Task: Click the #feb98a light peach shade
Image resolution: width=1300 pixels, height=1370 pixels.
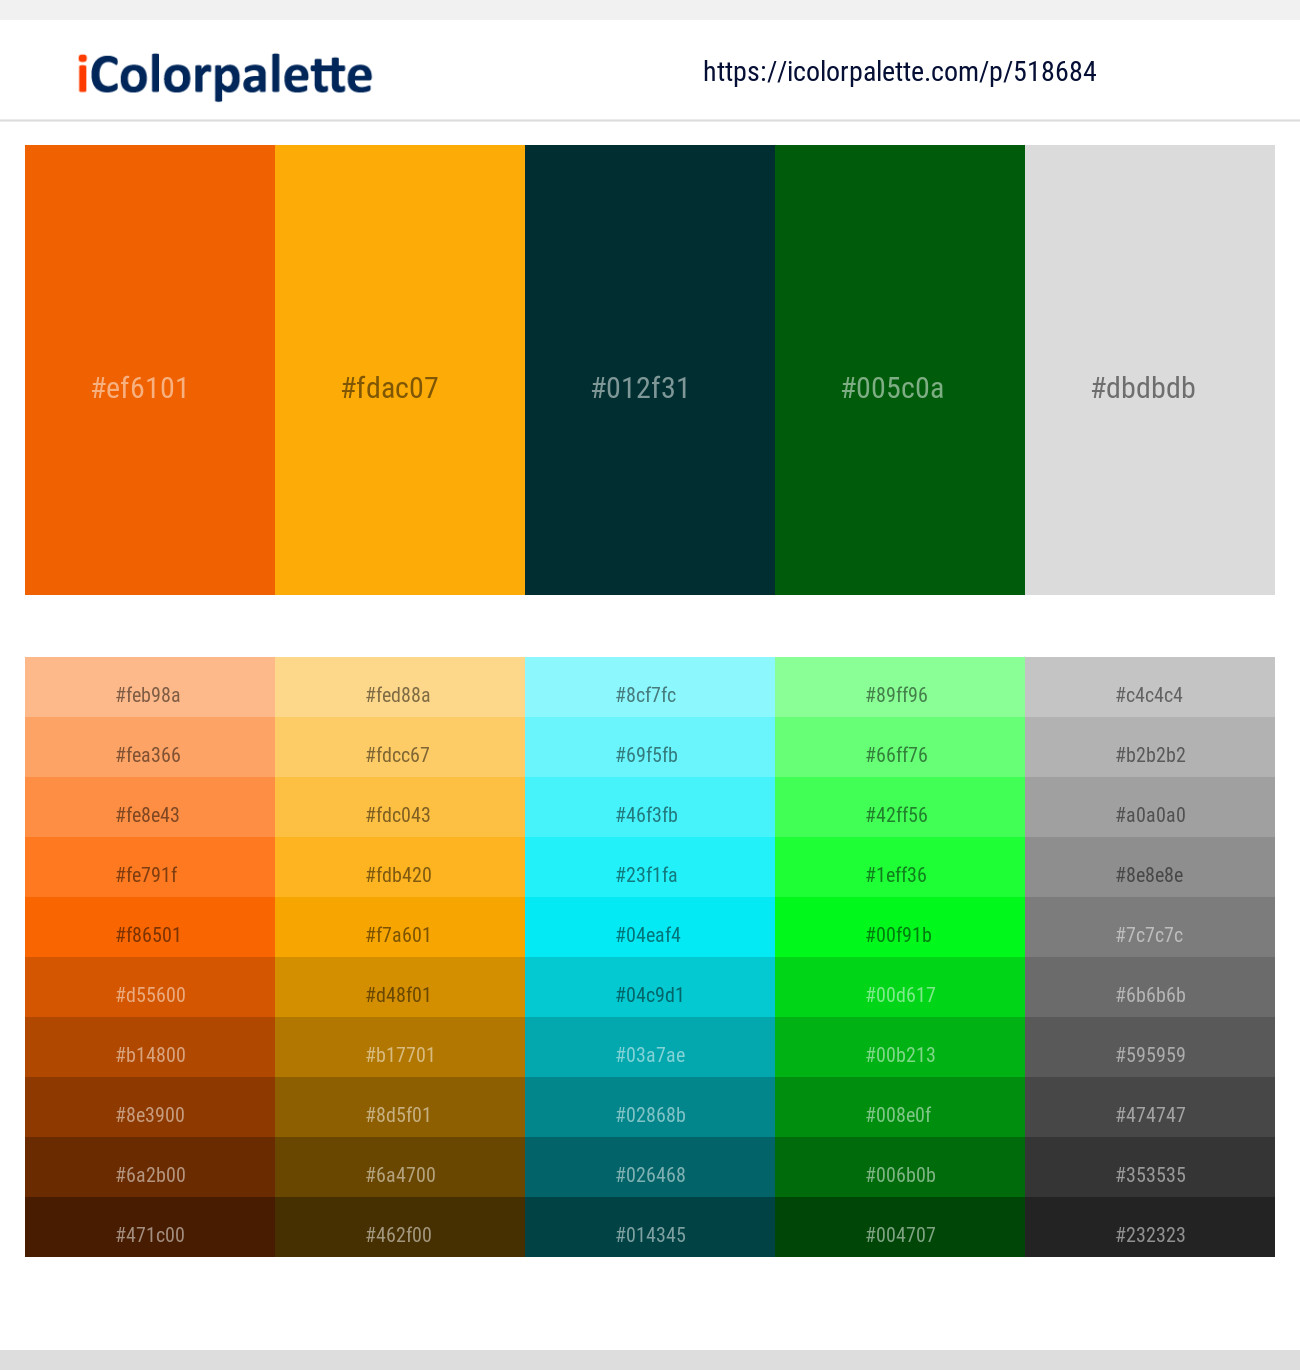Action: point(150,687)
